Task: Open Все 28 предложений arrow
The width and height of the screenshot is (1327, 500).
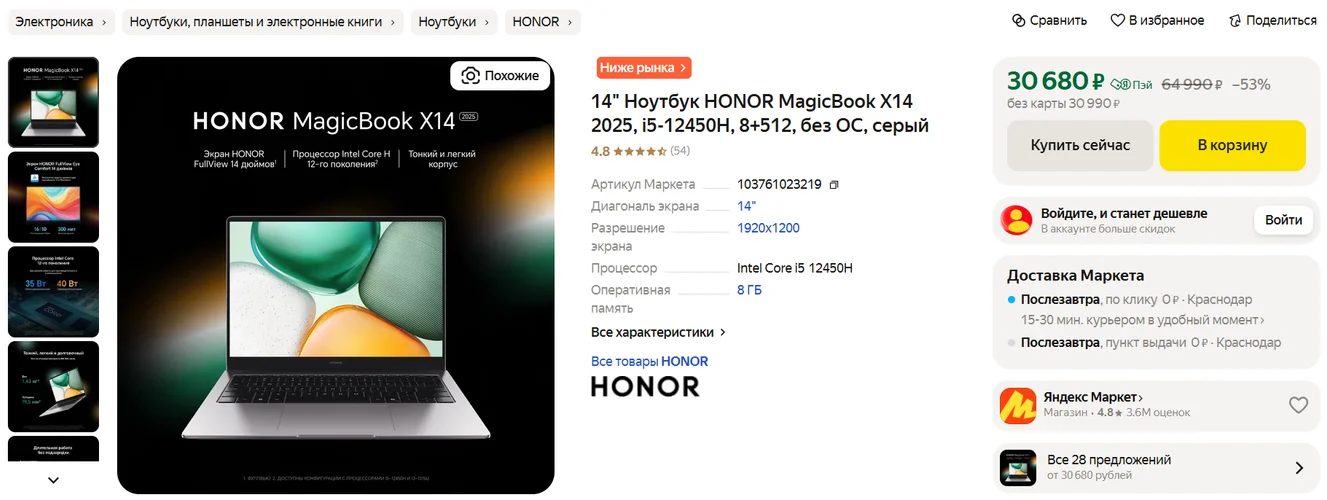Action: click(1298, 467)
